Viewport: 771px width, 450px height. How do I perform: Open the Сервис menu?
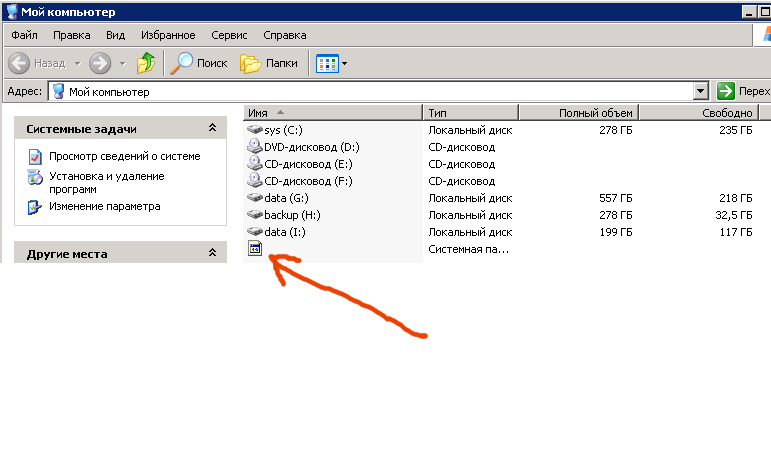click(x=228, y=35)
